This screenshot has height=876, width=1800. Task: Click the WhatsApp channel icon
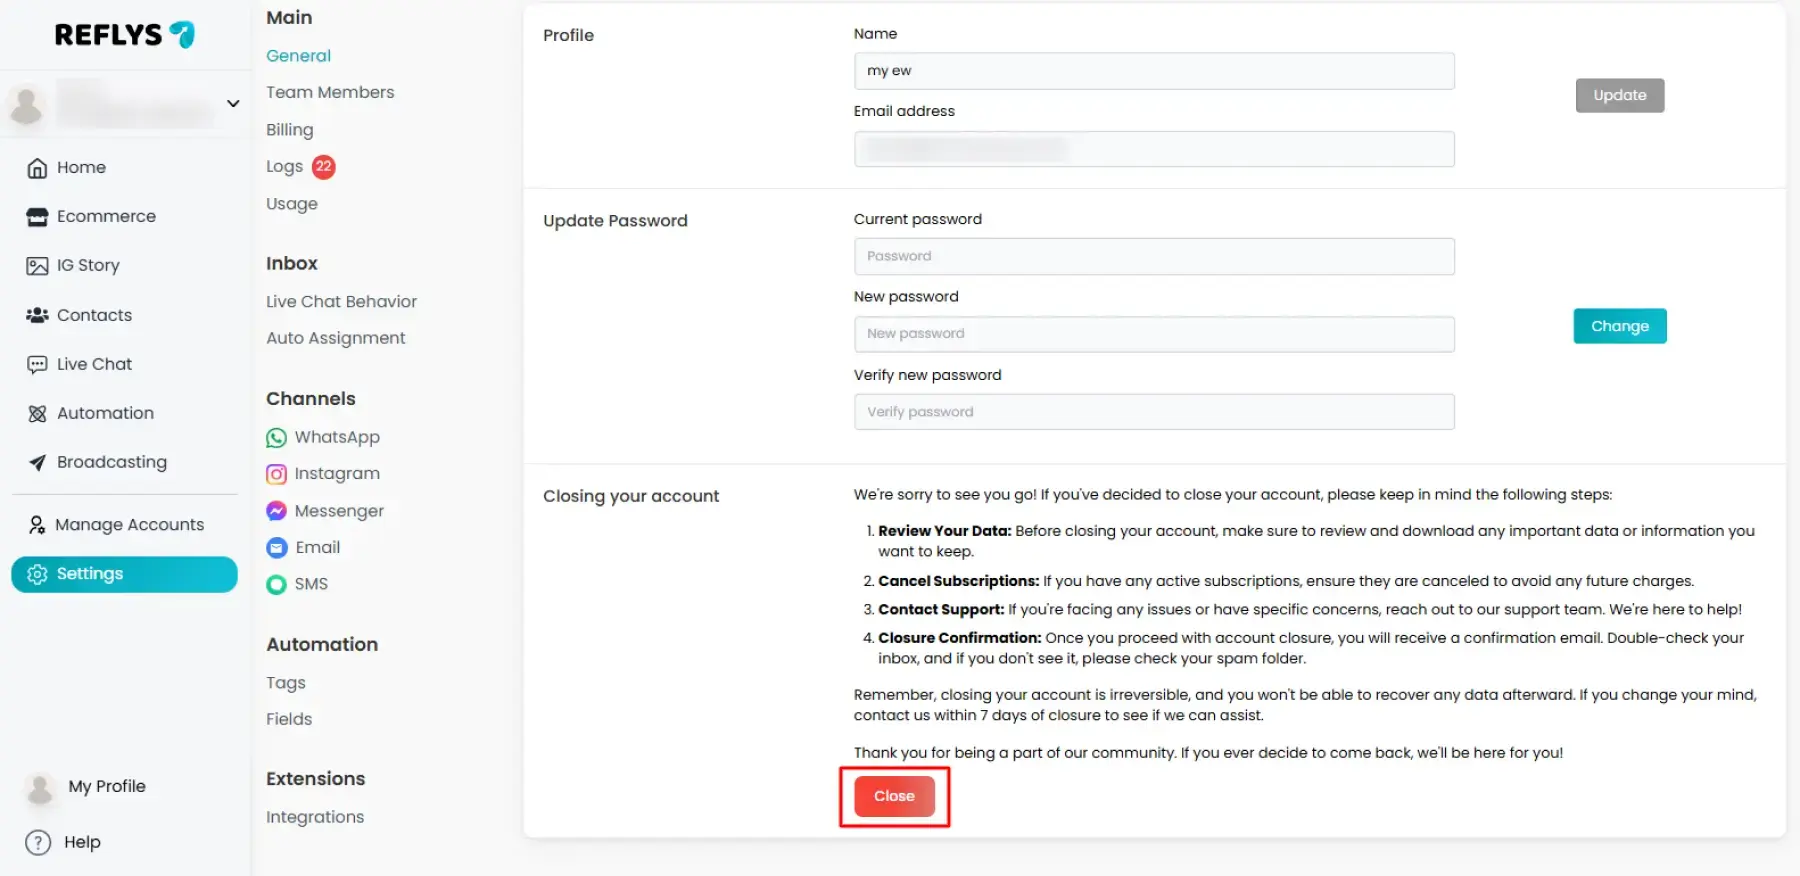pyautogui.click(x=276, y=438)
